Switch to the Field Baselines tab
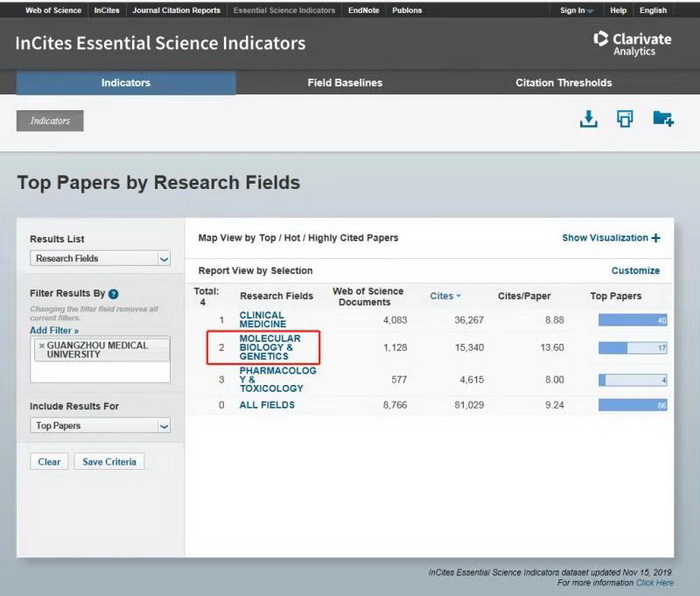Image resolution: width=700 pixels, height=596 pixels. pyautogui.click(x=344, y=83)
